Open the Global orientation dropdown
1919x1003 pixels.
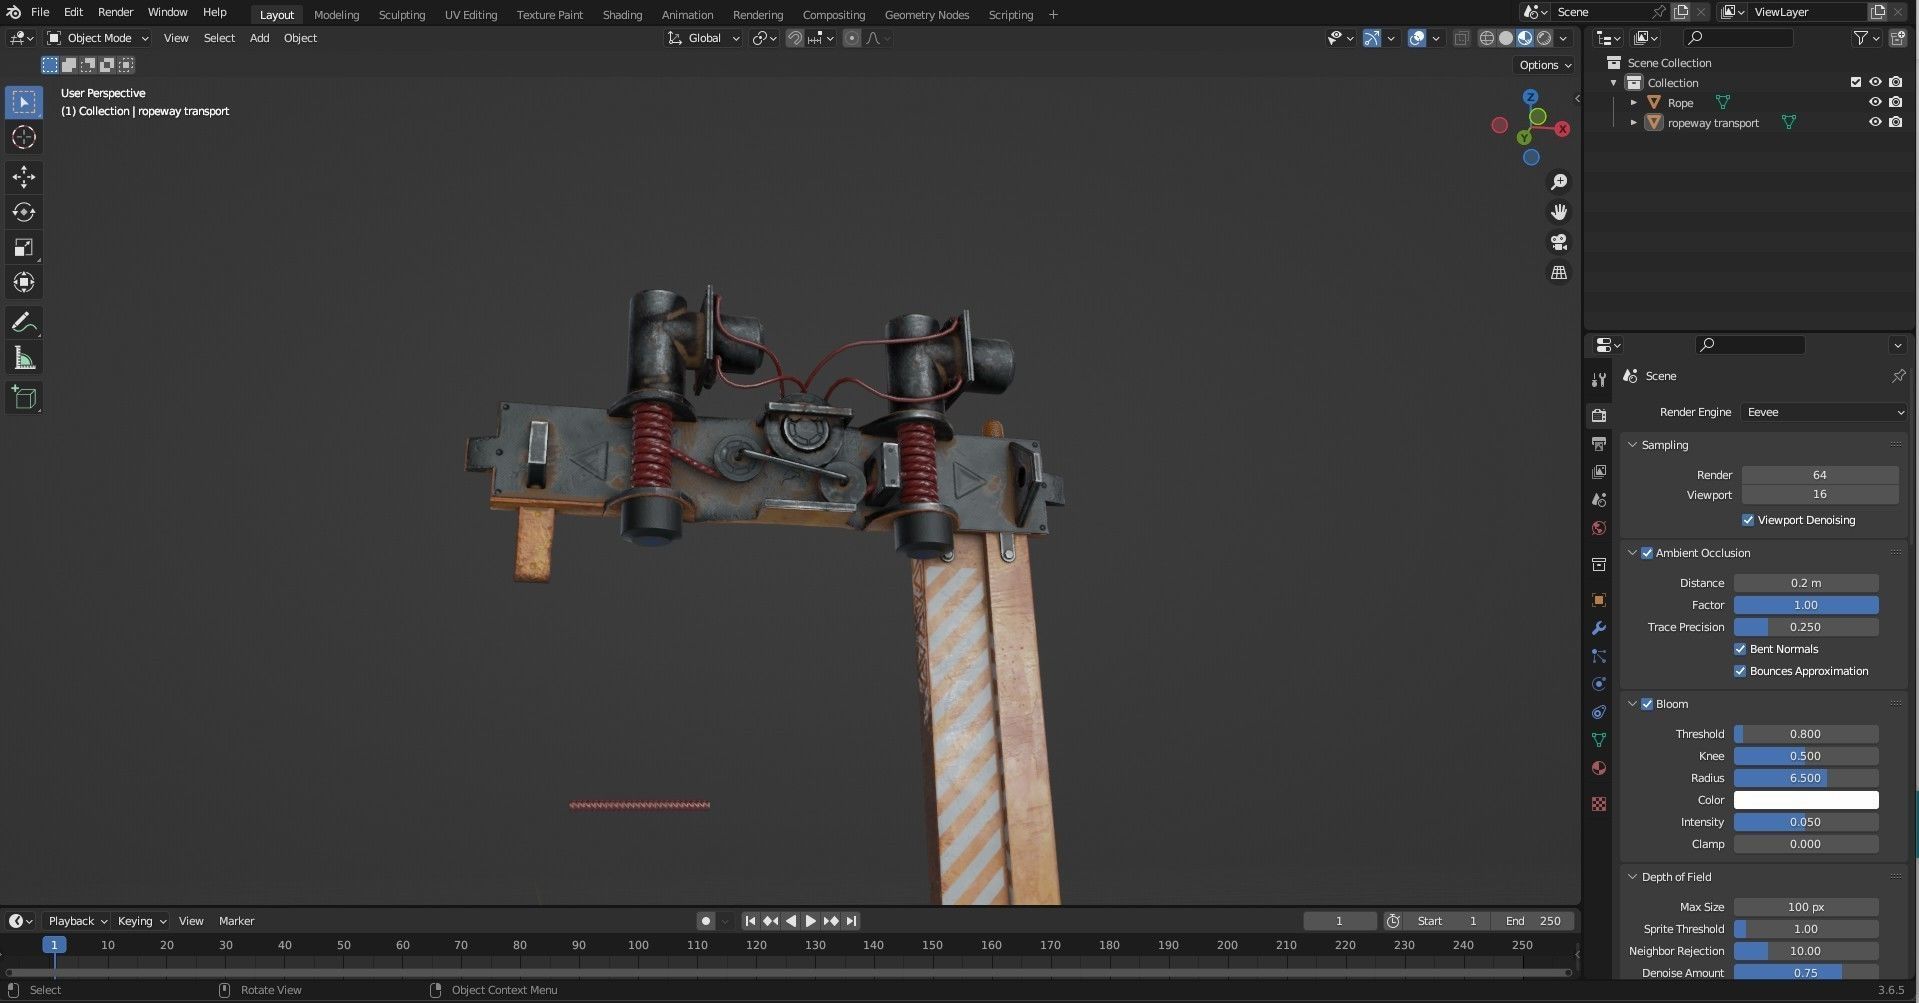coord(704,38)
